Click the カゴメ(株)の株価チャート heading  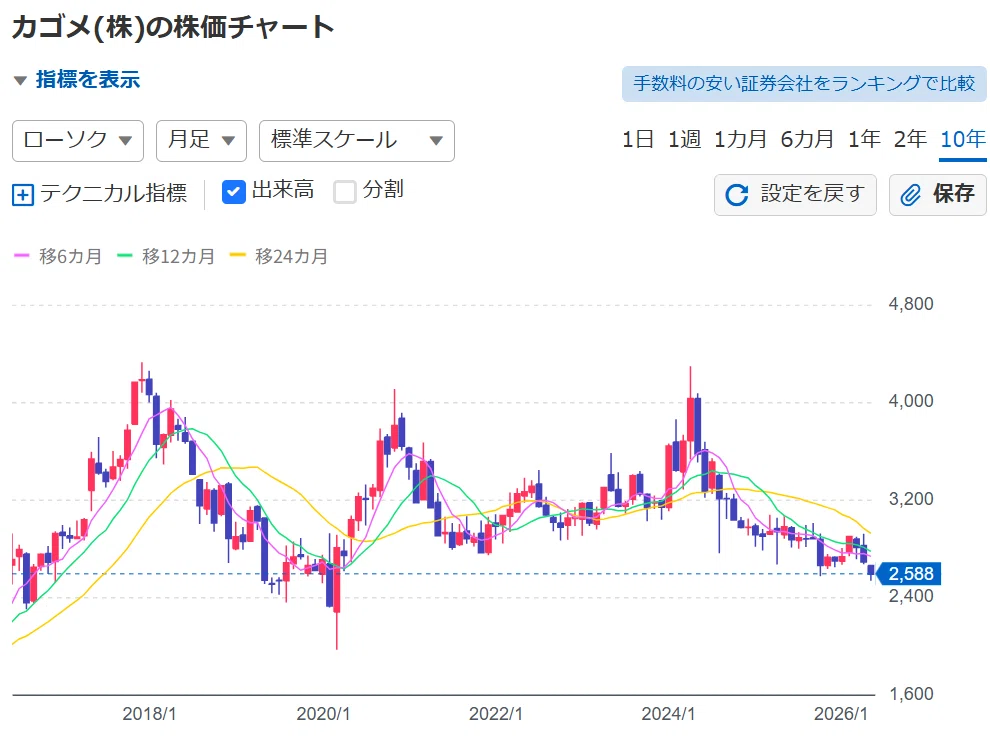pyautogui.click(x=173, y=27)
